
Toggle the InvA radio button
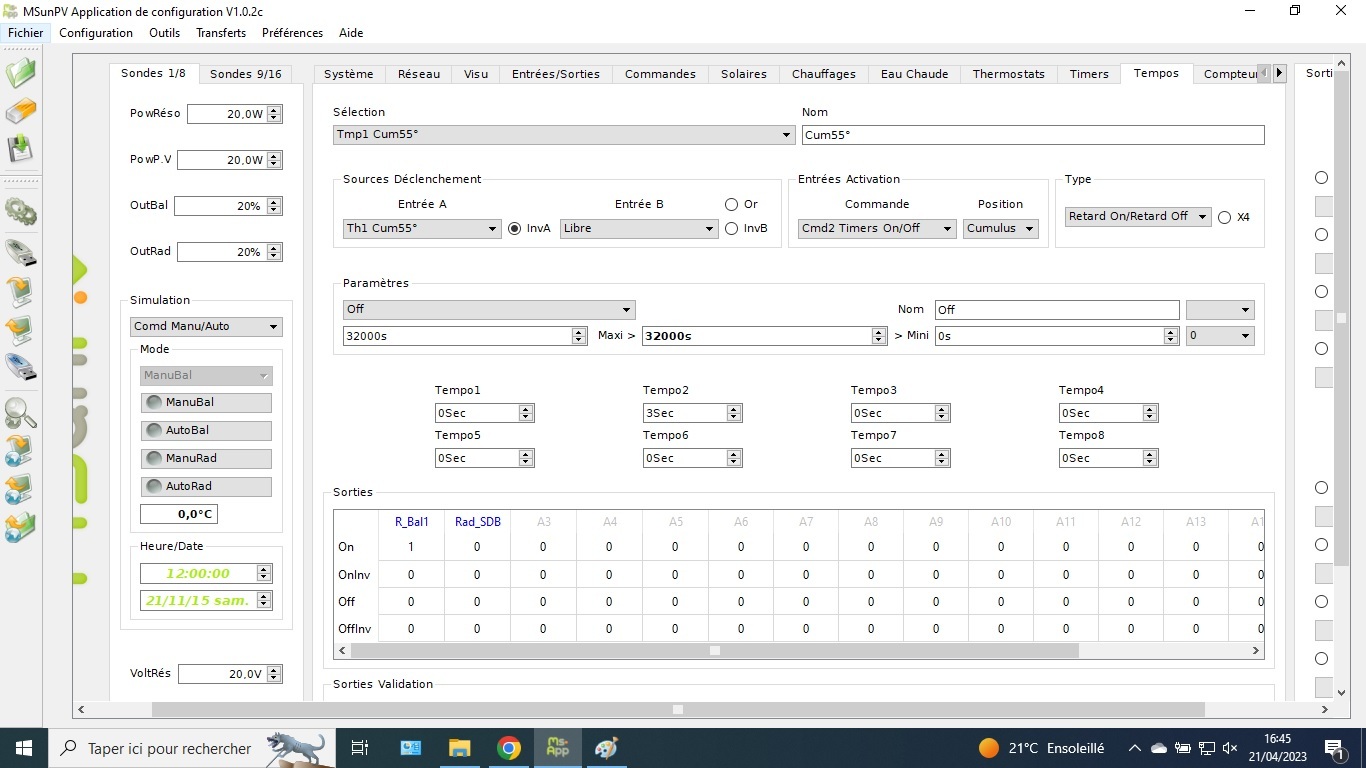pos(515,228)
